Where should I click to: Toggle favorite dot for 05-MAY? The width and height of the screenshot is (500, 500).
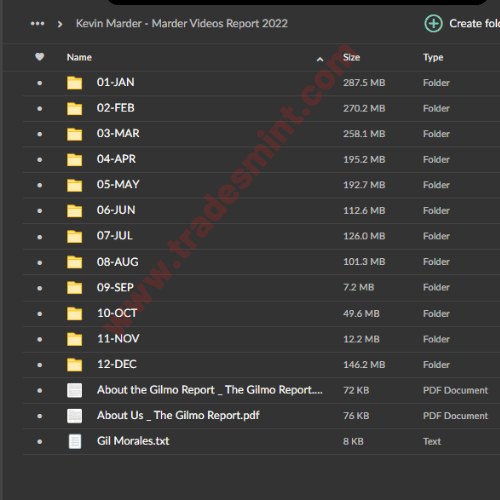point(40,185)
